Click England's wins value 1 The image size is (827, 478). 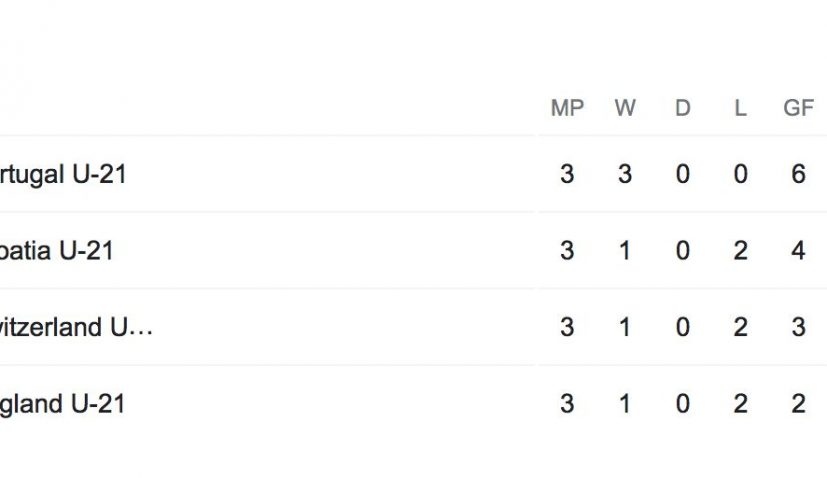click(x=625, y=404)
